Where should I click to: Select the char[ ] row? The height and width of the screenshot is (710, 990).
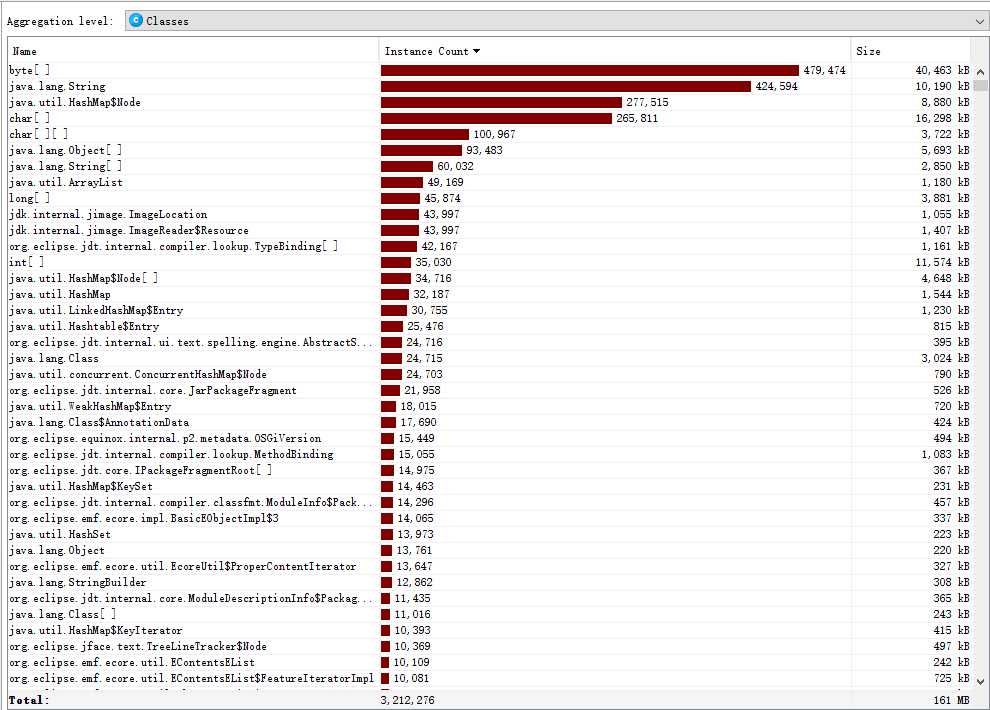pos(489,118)
